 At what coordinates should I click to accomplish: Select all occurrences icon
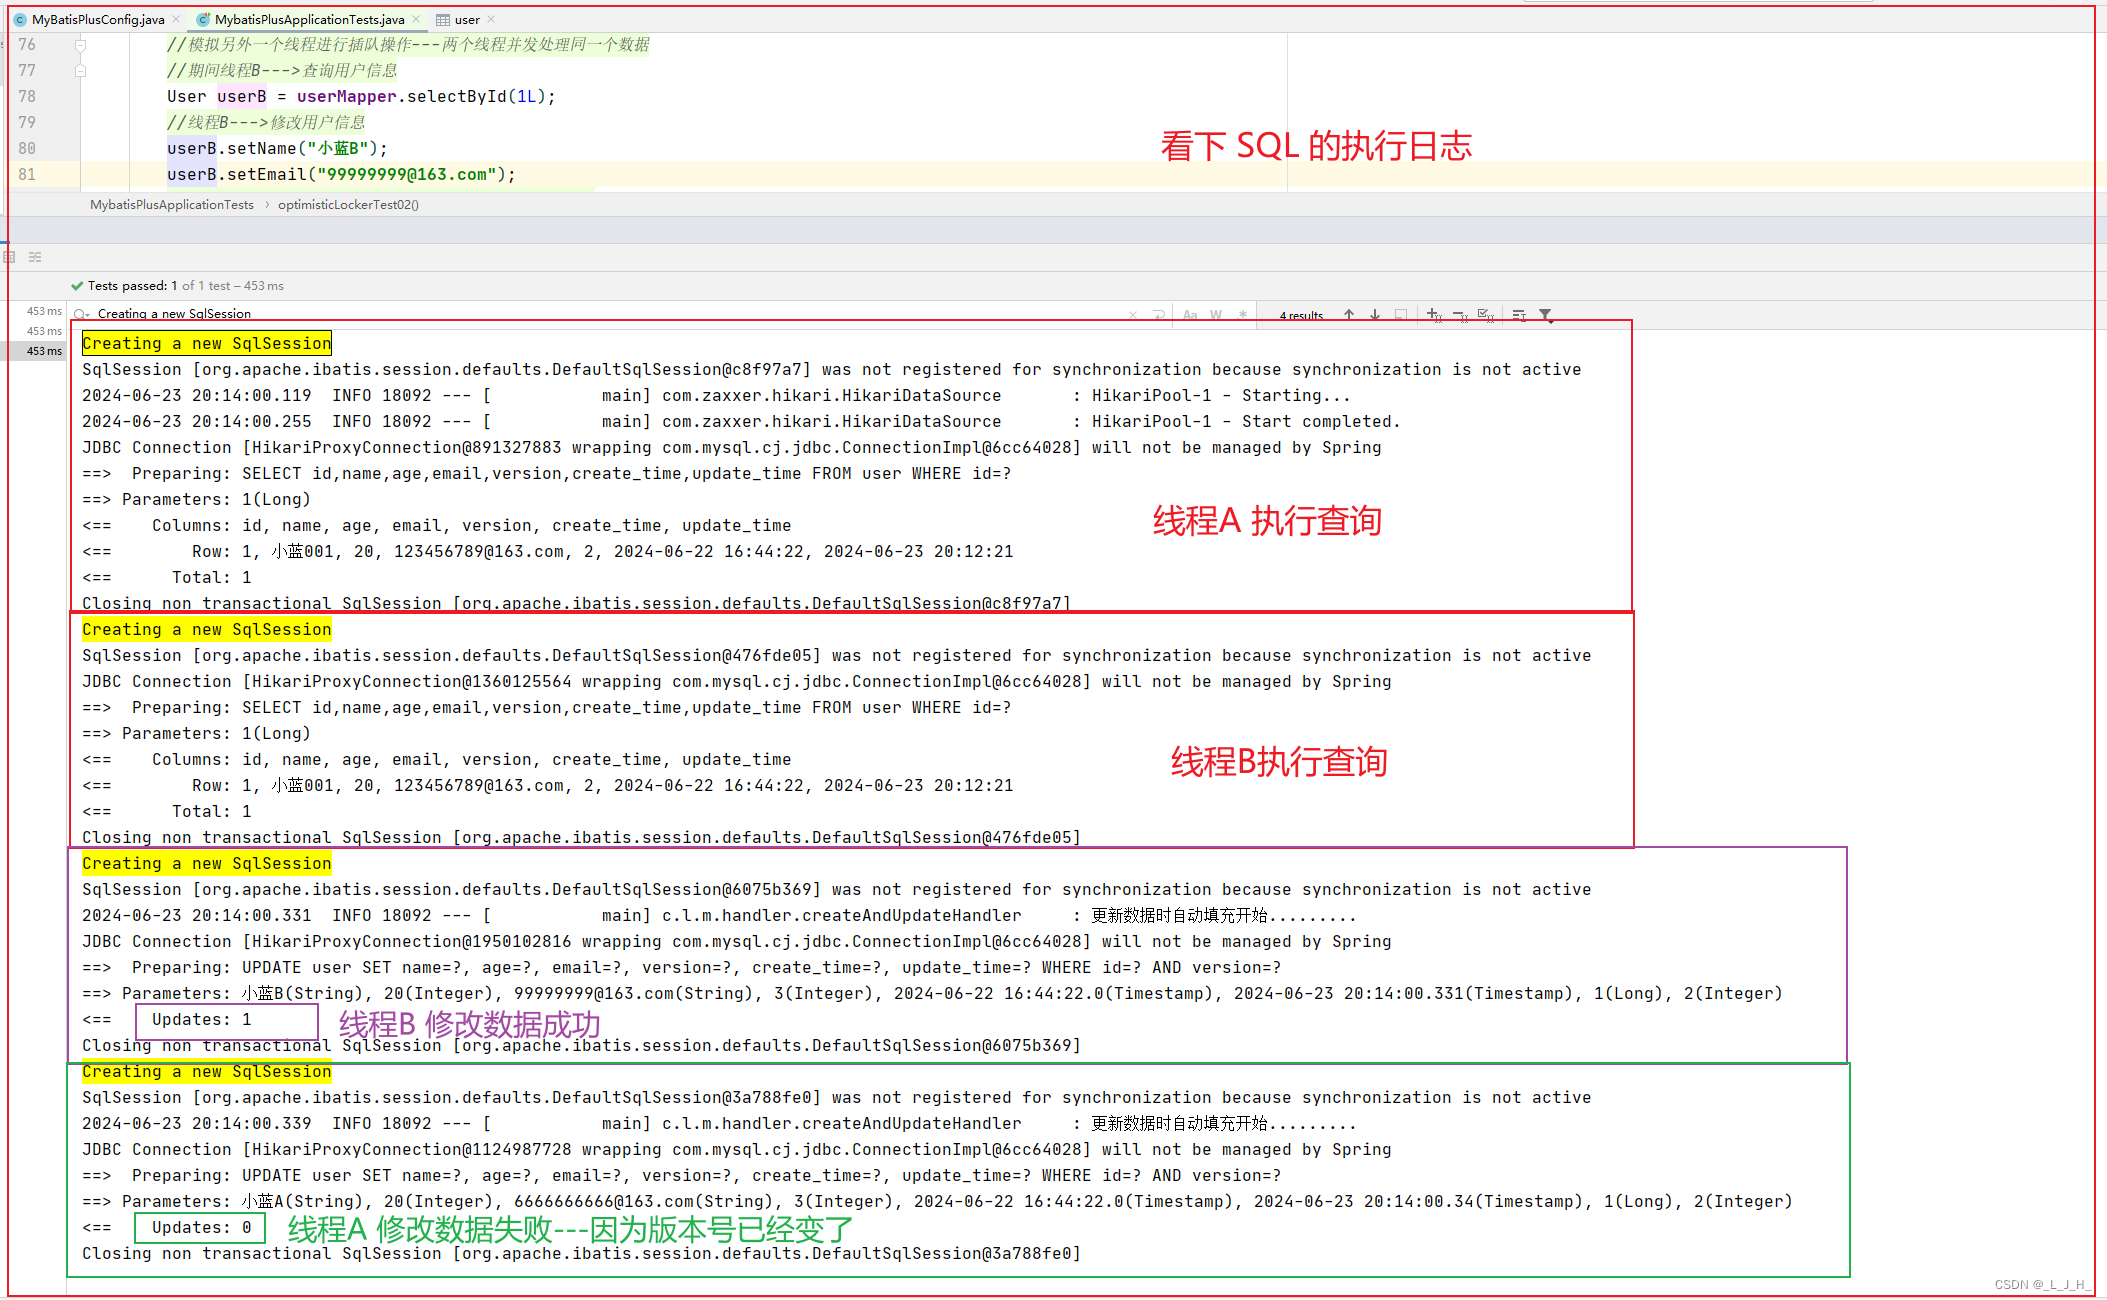[x=1486, y=314]
